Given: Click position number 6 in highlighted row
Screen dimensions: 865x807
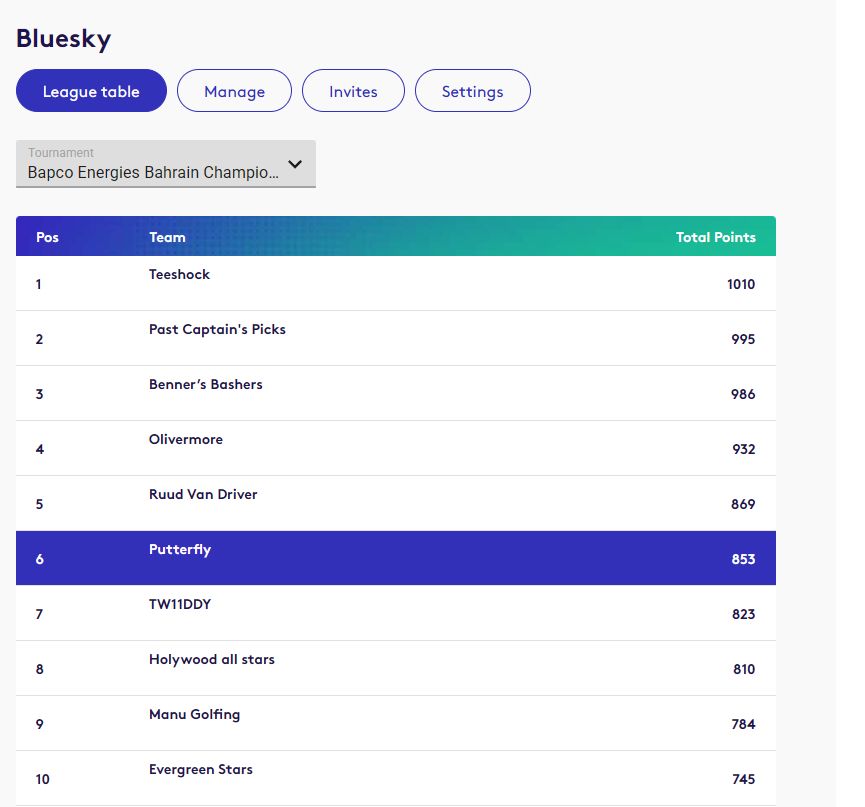Looking at the screenshot, I should pyautogui.click(x=40, y=559).
